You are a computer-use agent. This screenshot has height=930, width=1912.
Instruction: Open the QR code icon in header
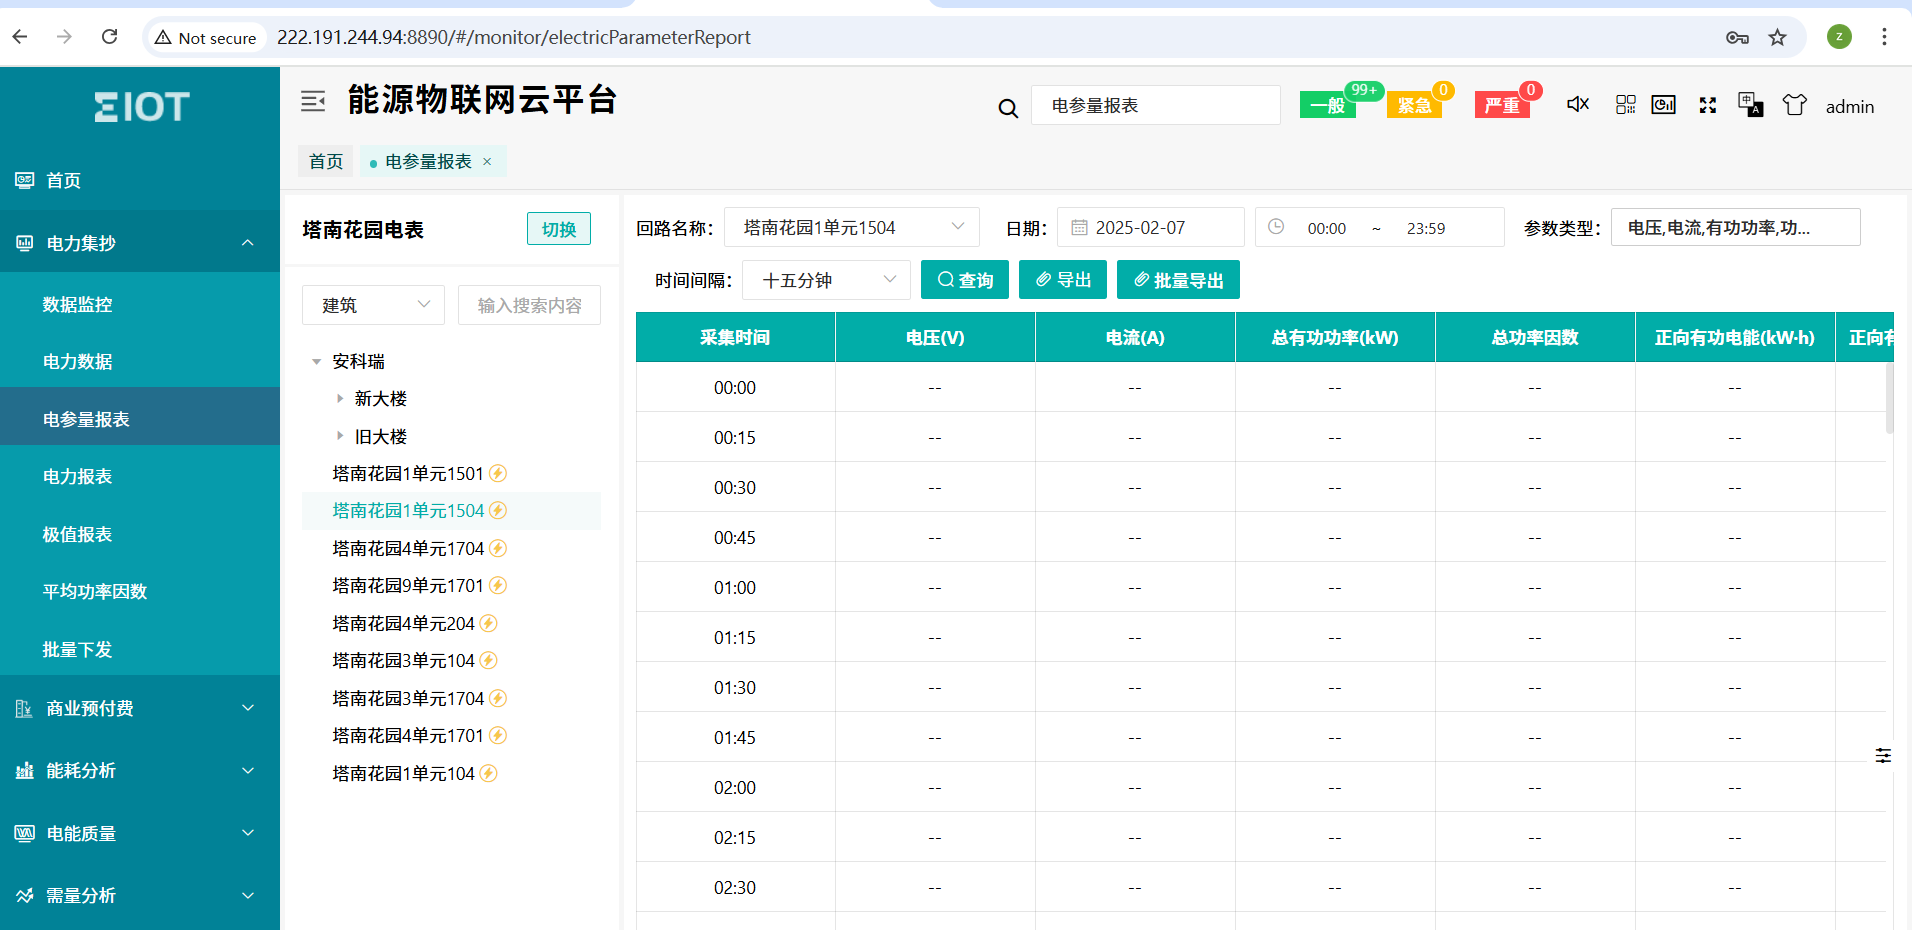coord(1625,105)
